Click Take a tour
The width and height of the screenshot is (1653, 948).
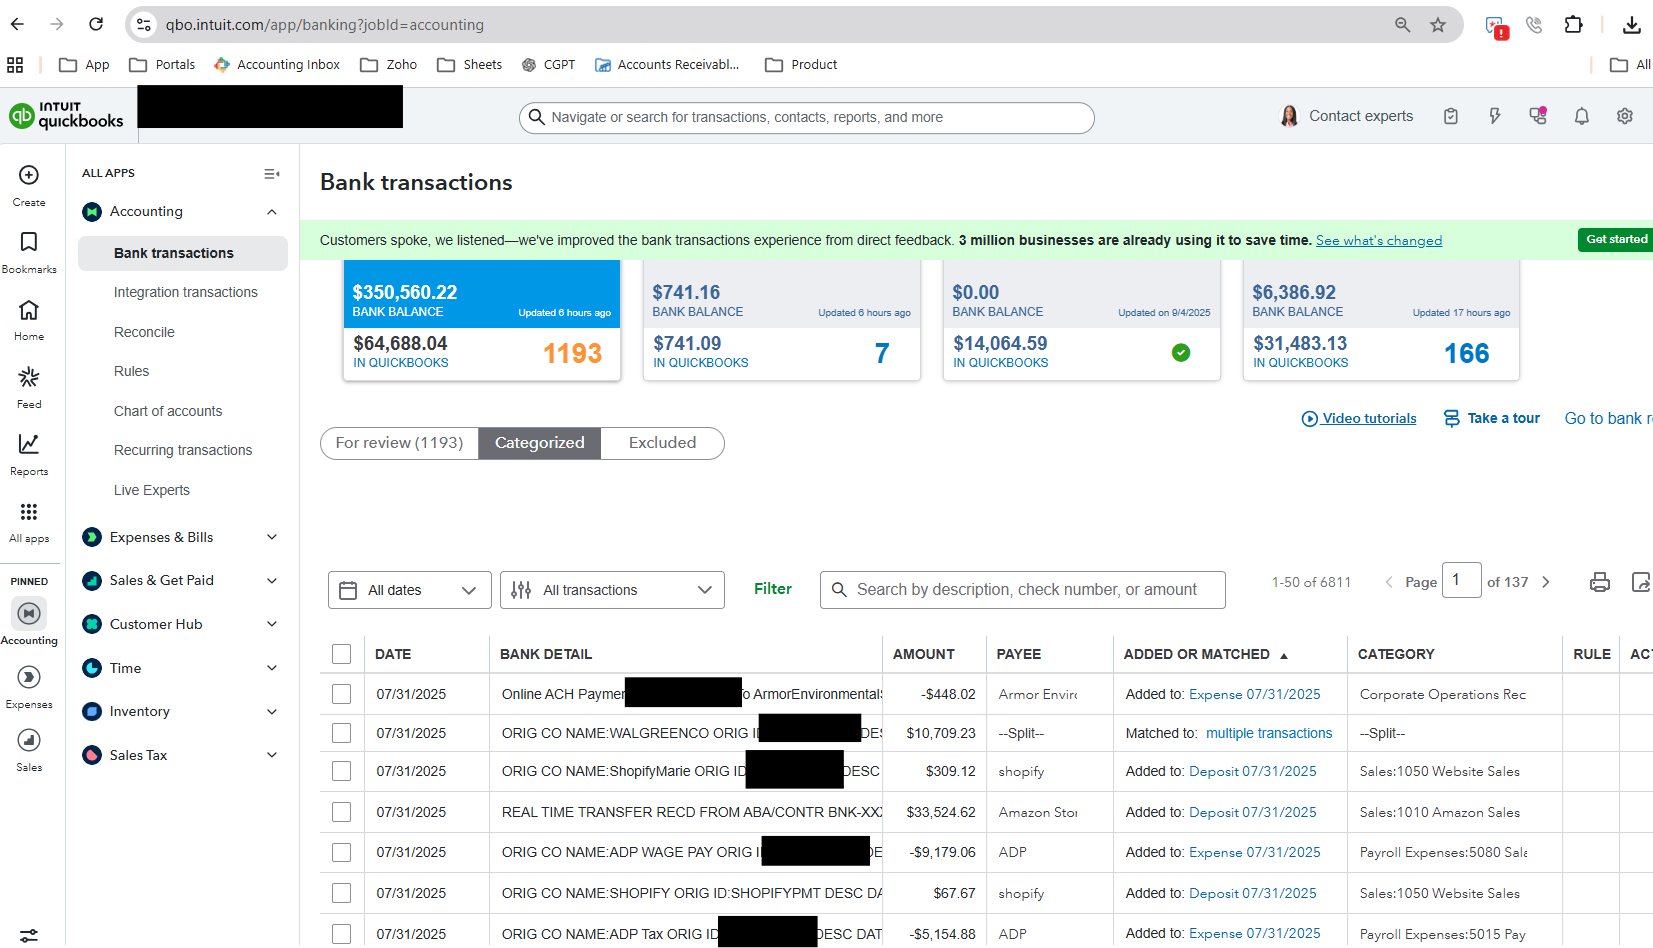[1492, 419]
